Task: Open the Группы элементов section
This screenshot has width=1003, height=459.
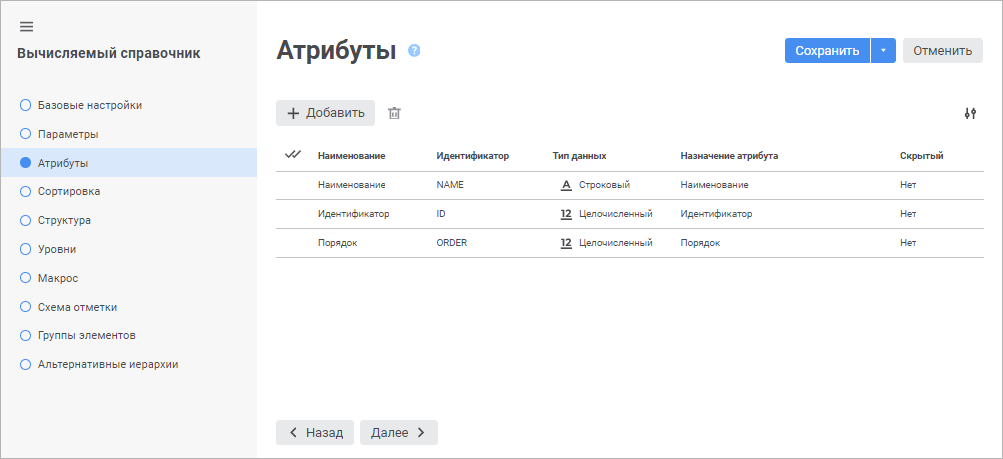Action: tap(86, 335)
